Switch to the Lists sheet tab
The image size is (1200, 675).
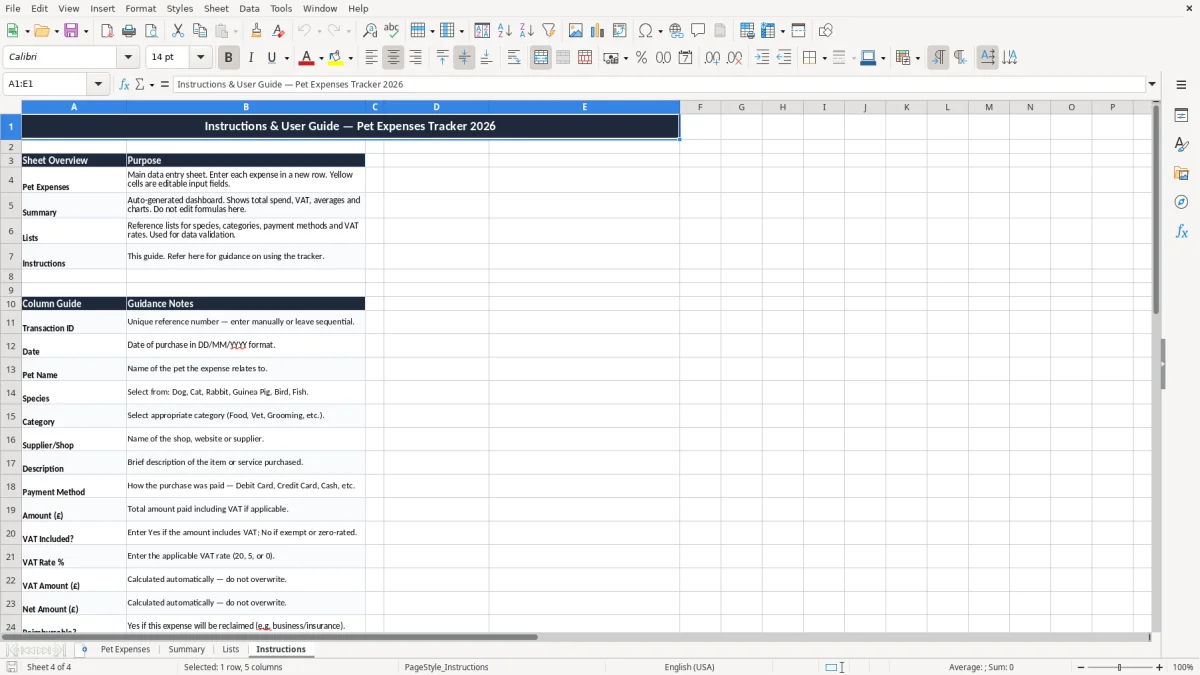coord(230,649)
